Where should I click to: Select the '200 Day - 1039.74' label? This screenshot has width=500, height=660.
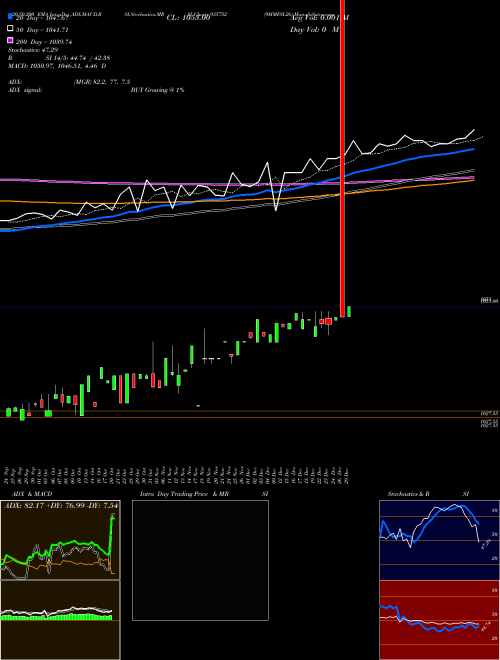(x=44, y=42)
